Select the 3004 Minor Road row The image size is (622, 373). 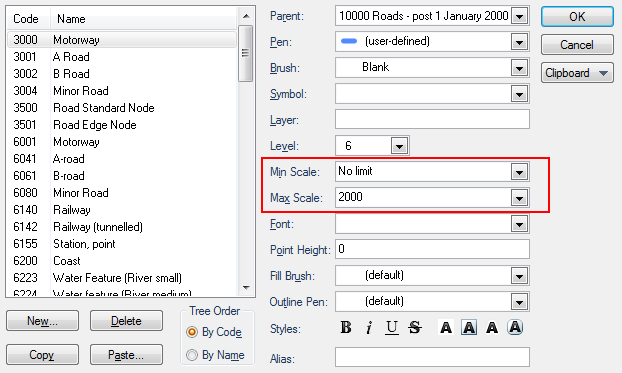pos(122,91)
